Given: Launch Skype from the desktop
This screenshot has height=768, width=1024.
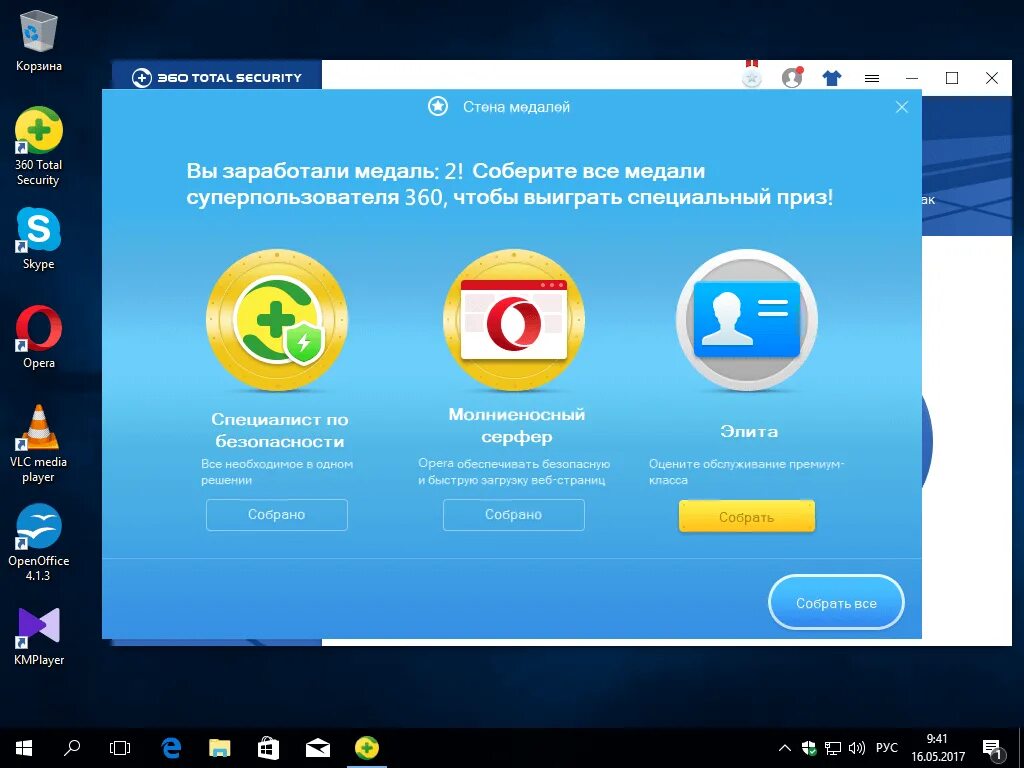Looking at the screenshot, I should point(37,228).
